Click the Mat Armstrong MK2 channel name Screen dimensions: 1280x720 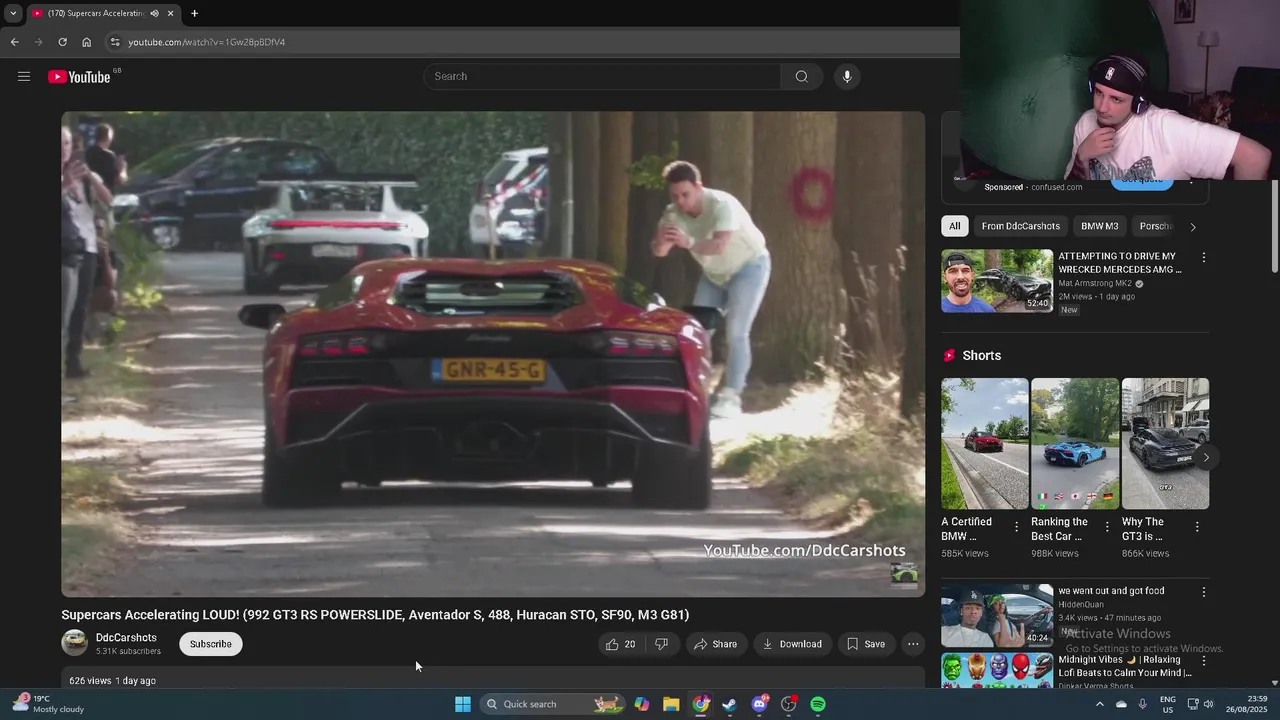tap(1095, 283)
